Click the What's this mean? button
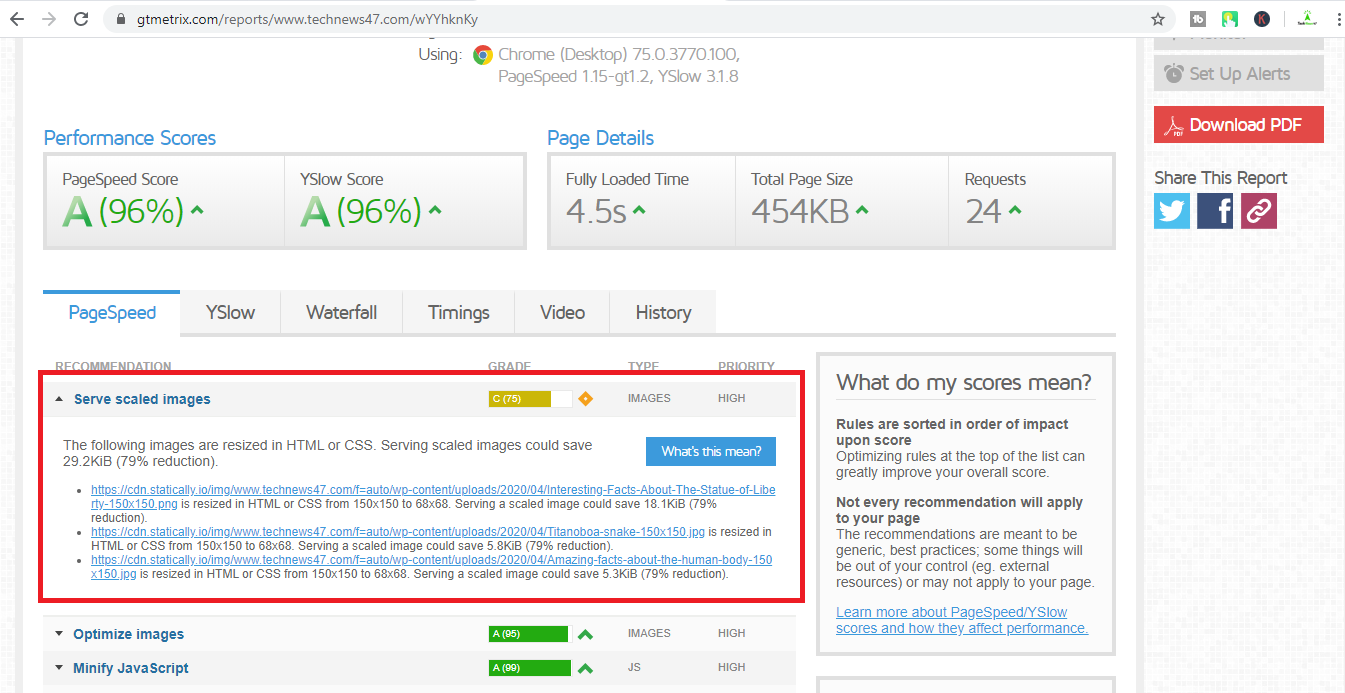 point(711,451)
